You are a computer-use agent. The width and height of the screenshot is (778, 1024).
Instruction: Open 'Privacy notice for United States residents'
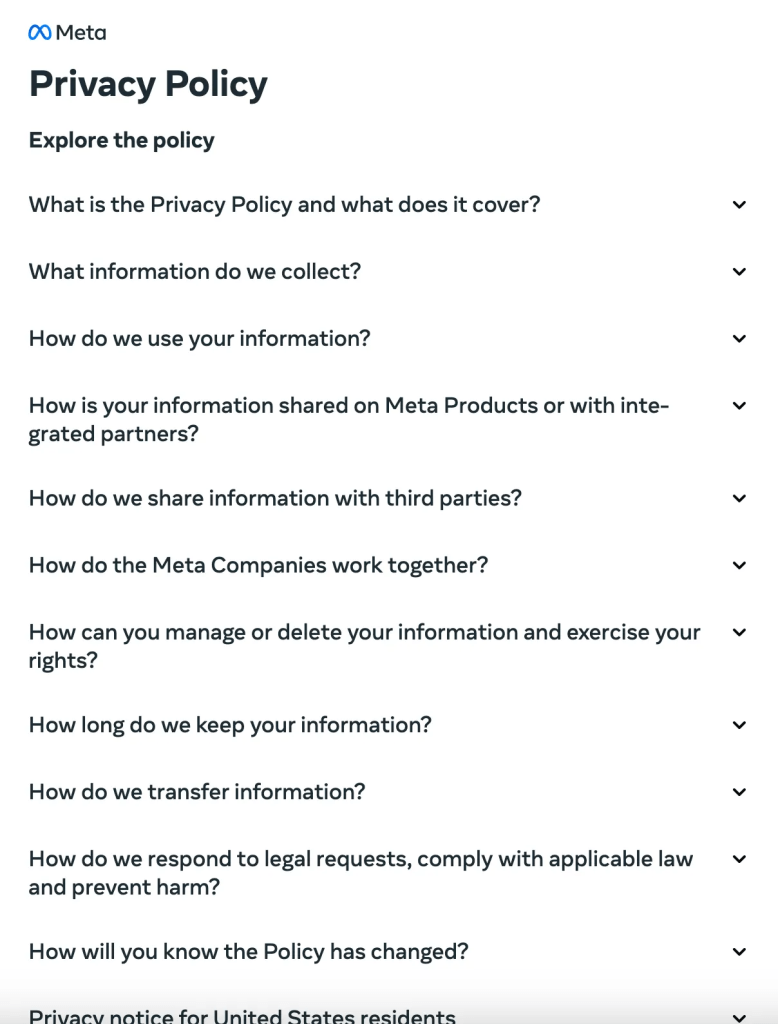click(242, 1014)
